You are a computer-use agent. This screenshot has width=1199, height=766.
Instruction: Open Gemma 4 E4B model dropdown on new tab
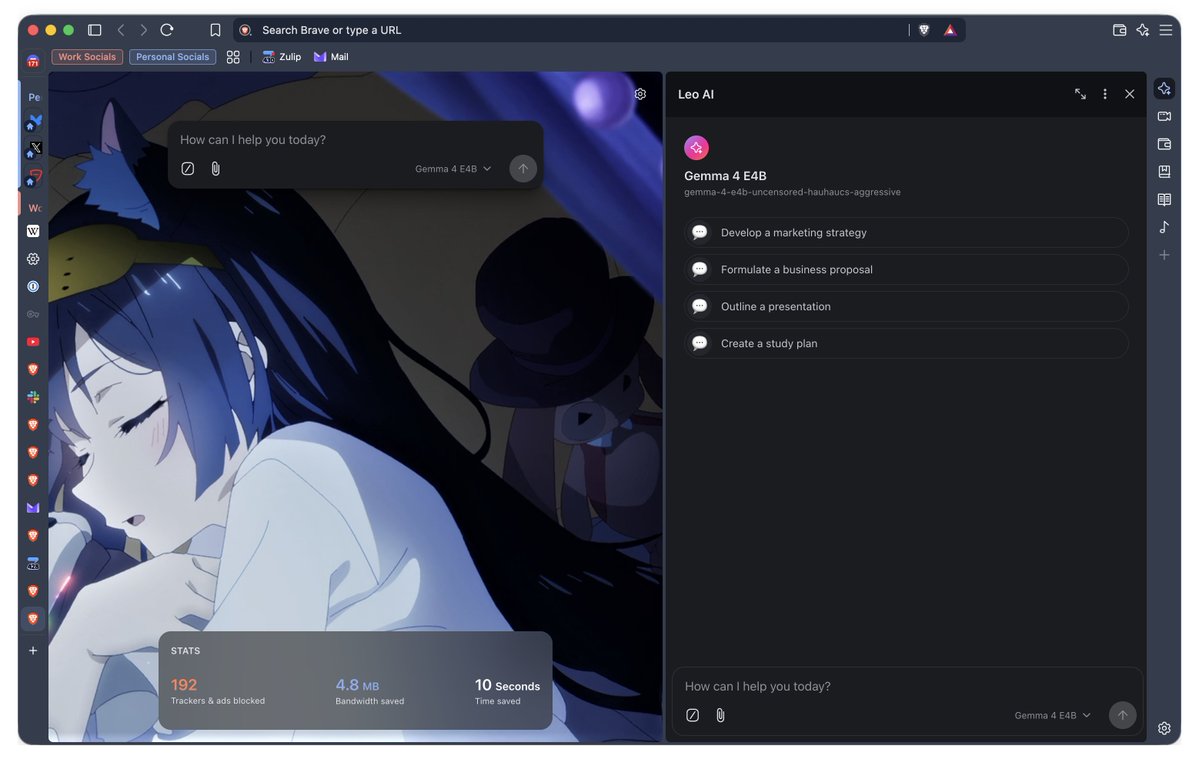(x=453, y=169)
